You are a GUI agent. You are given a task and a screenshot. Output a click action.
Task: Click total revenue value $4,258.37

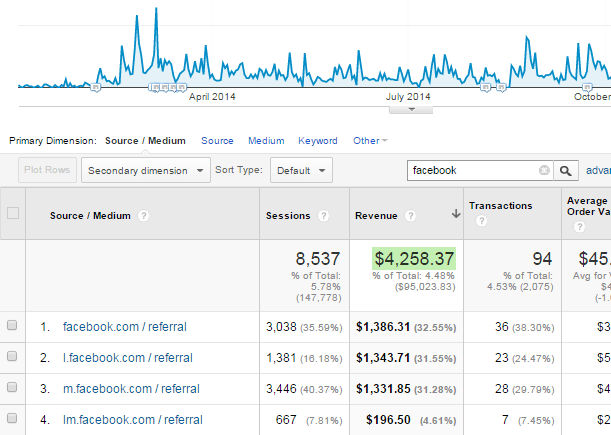coord(414,259)
